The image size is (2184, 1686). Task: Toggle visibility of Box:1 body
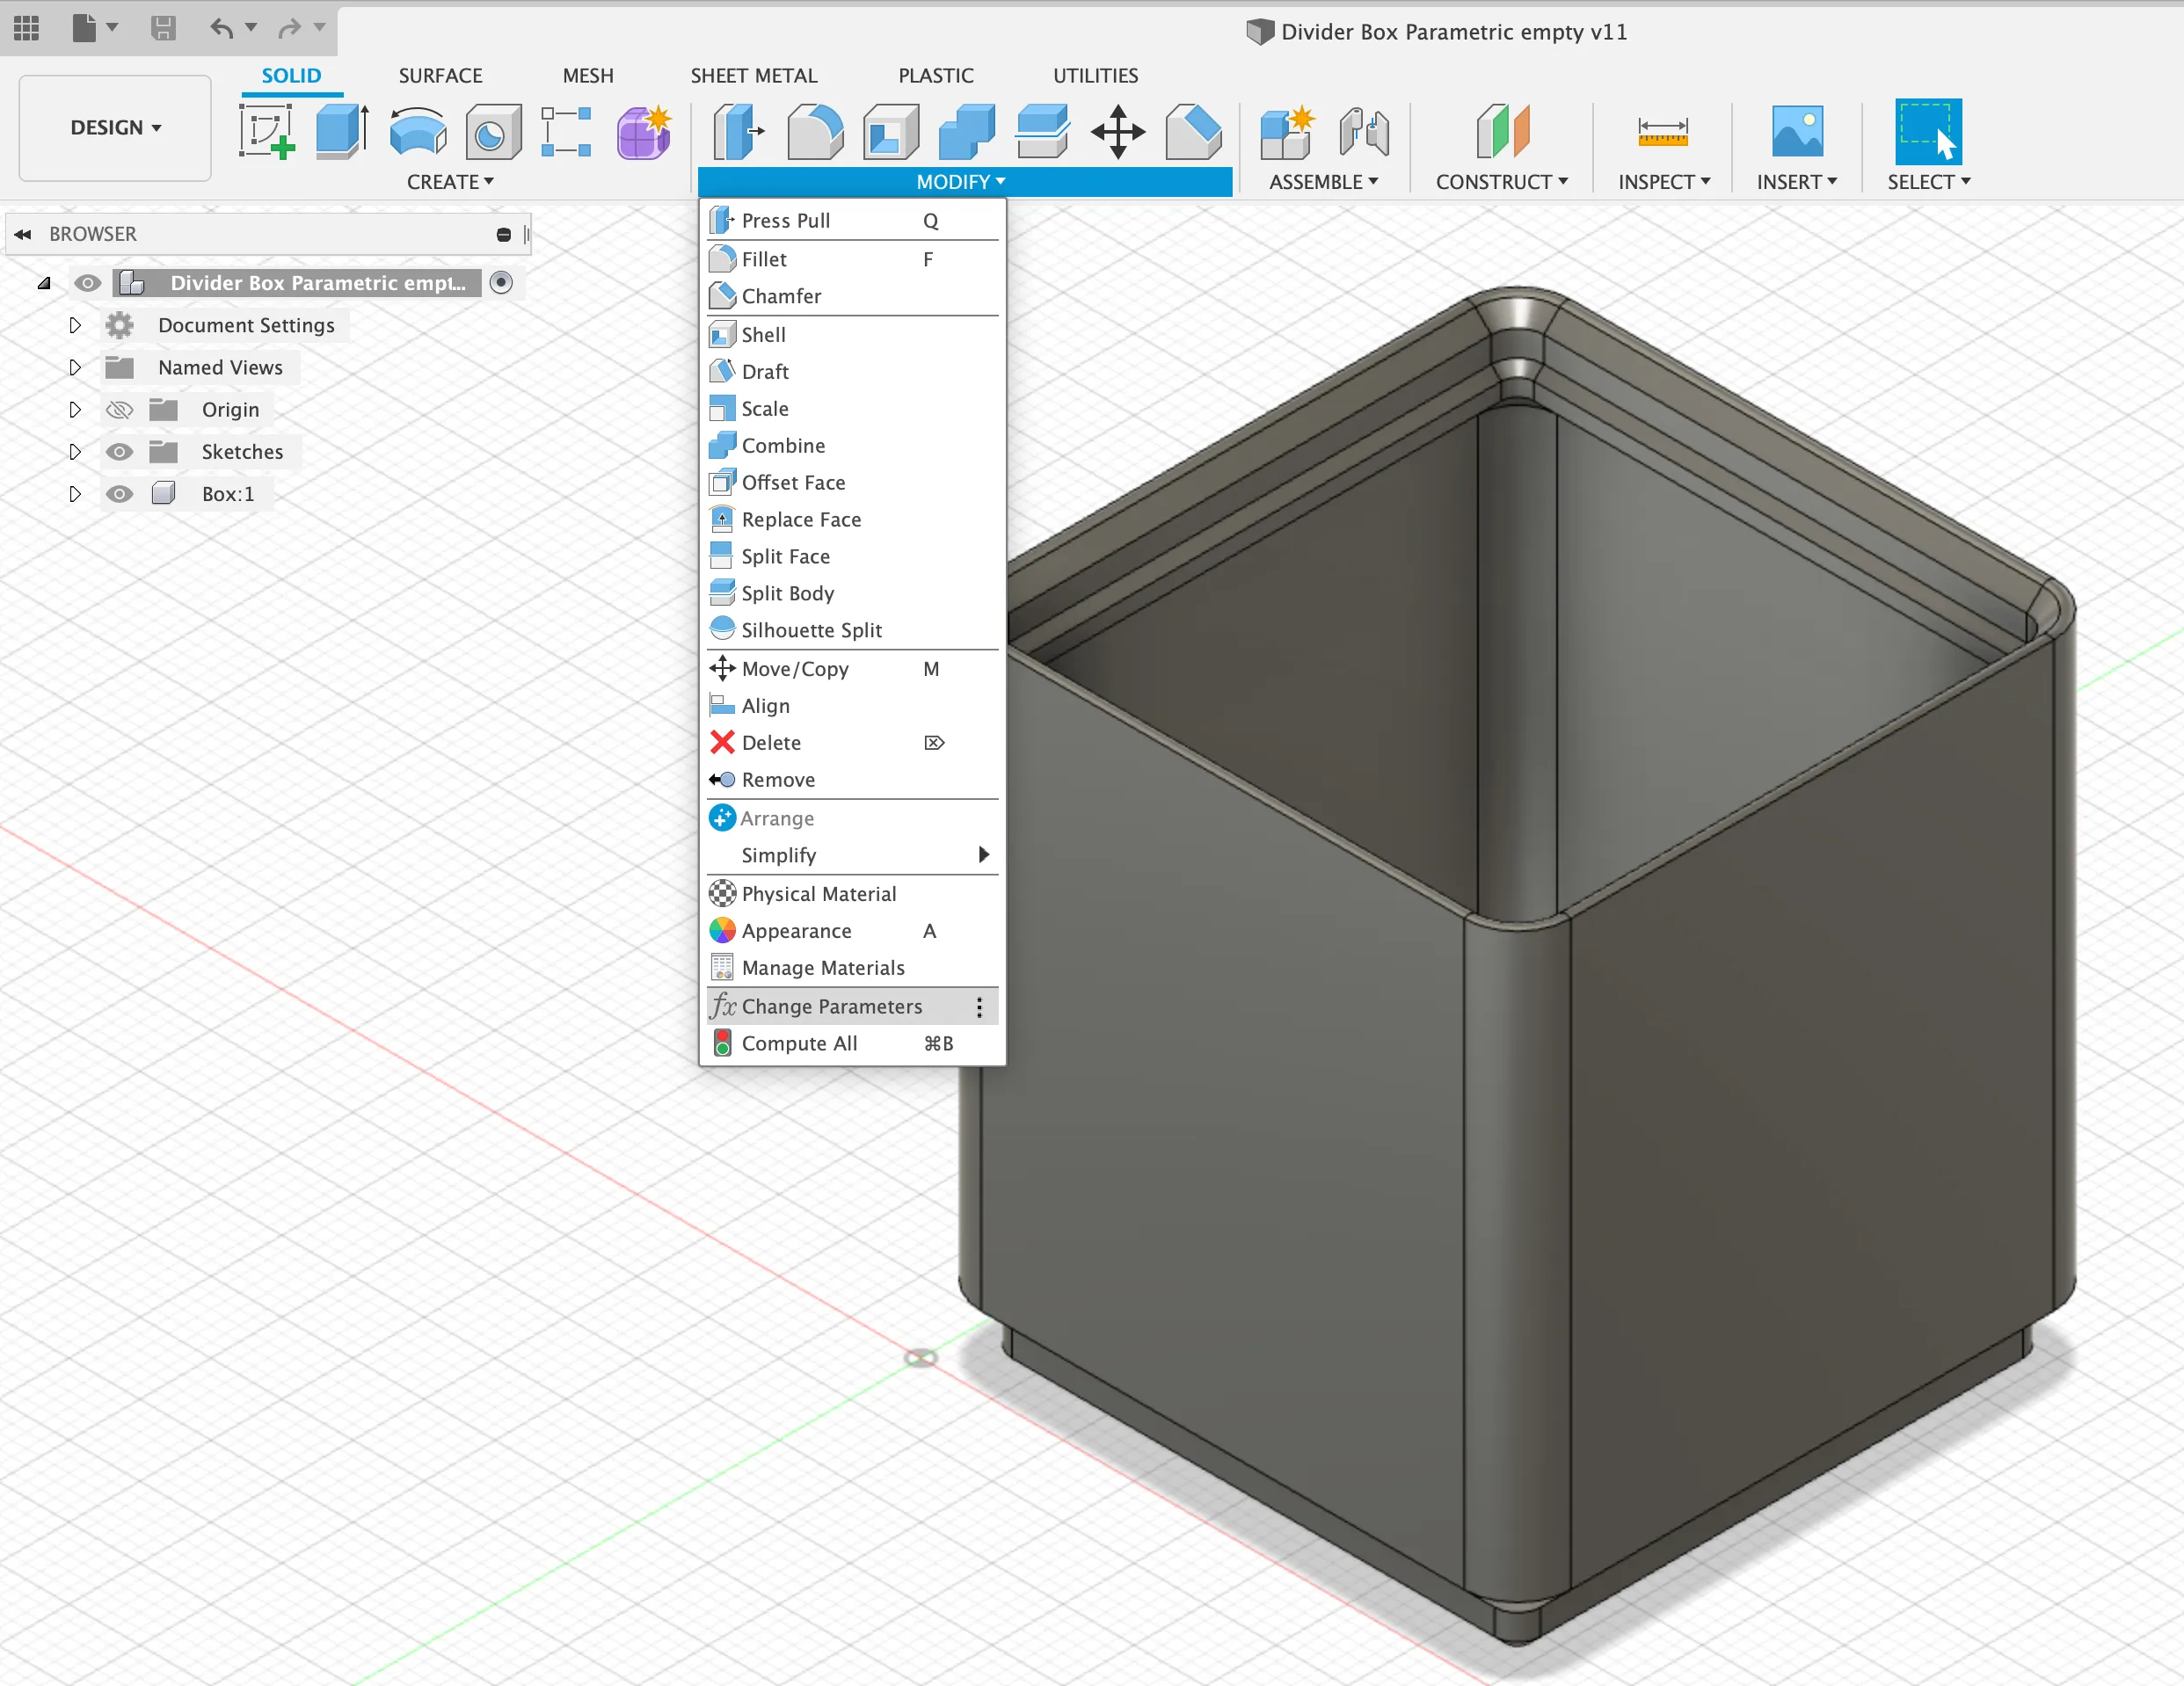(120, 493)
